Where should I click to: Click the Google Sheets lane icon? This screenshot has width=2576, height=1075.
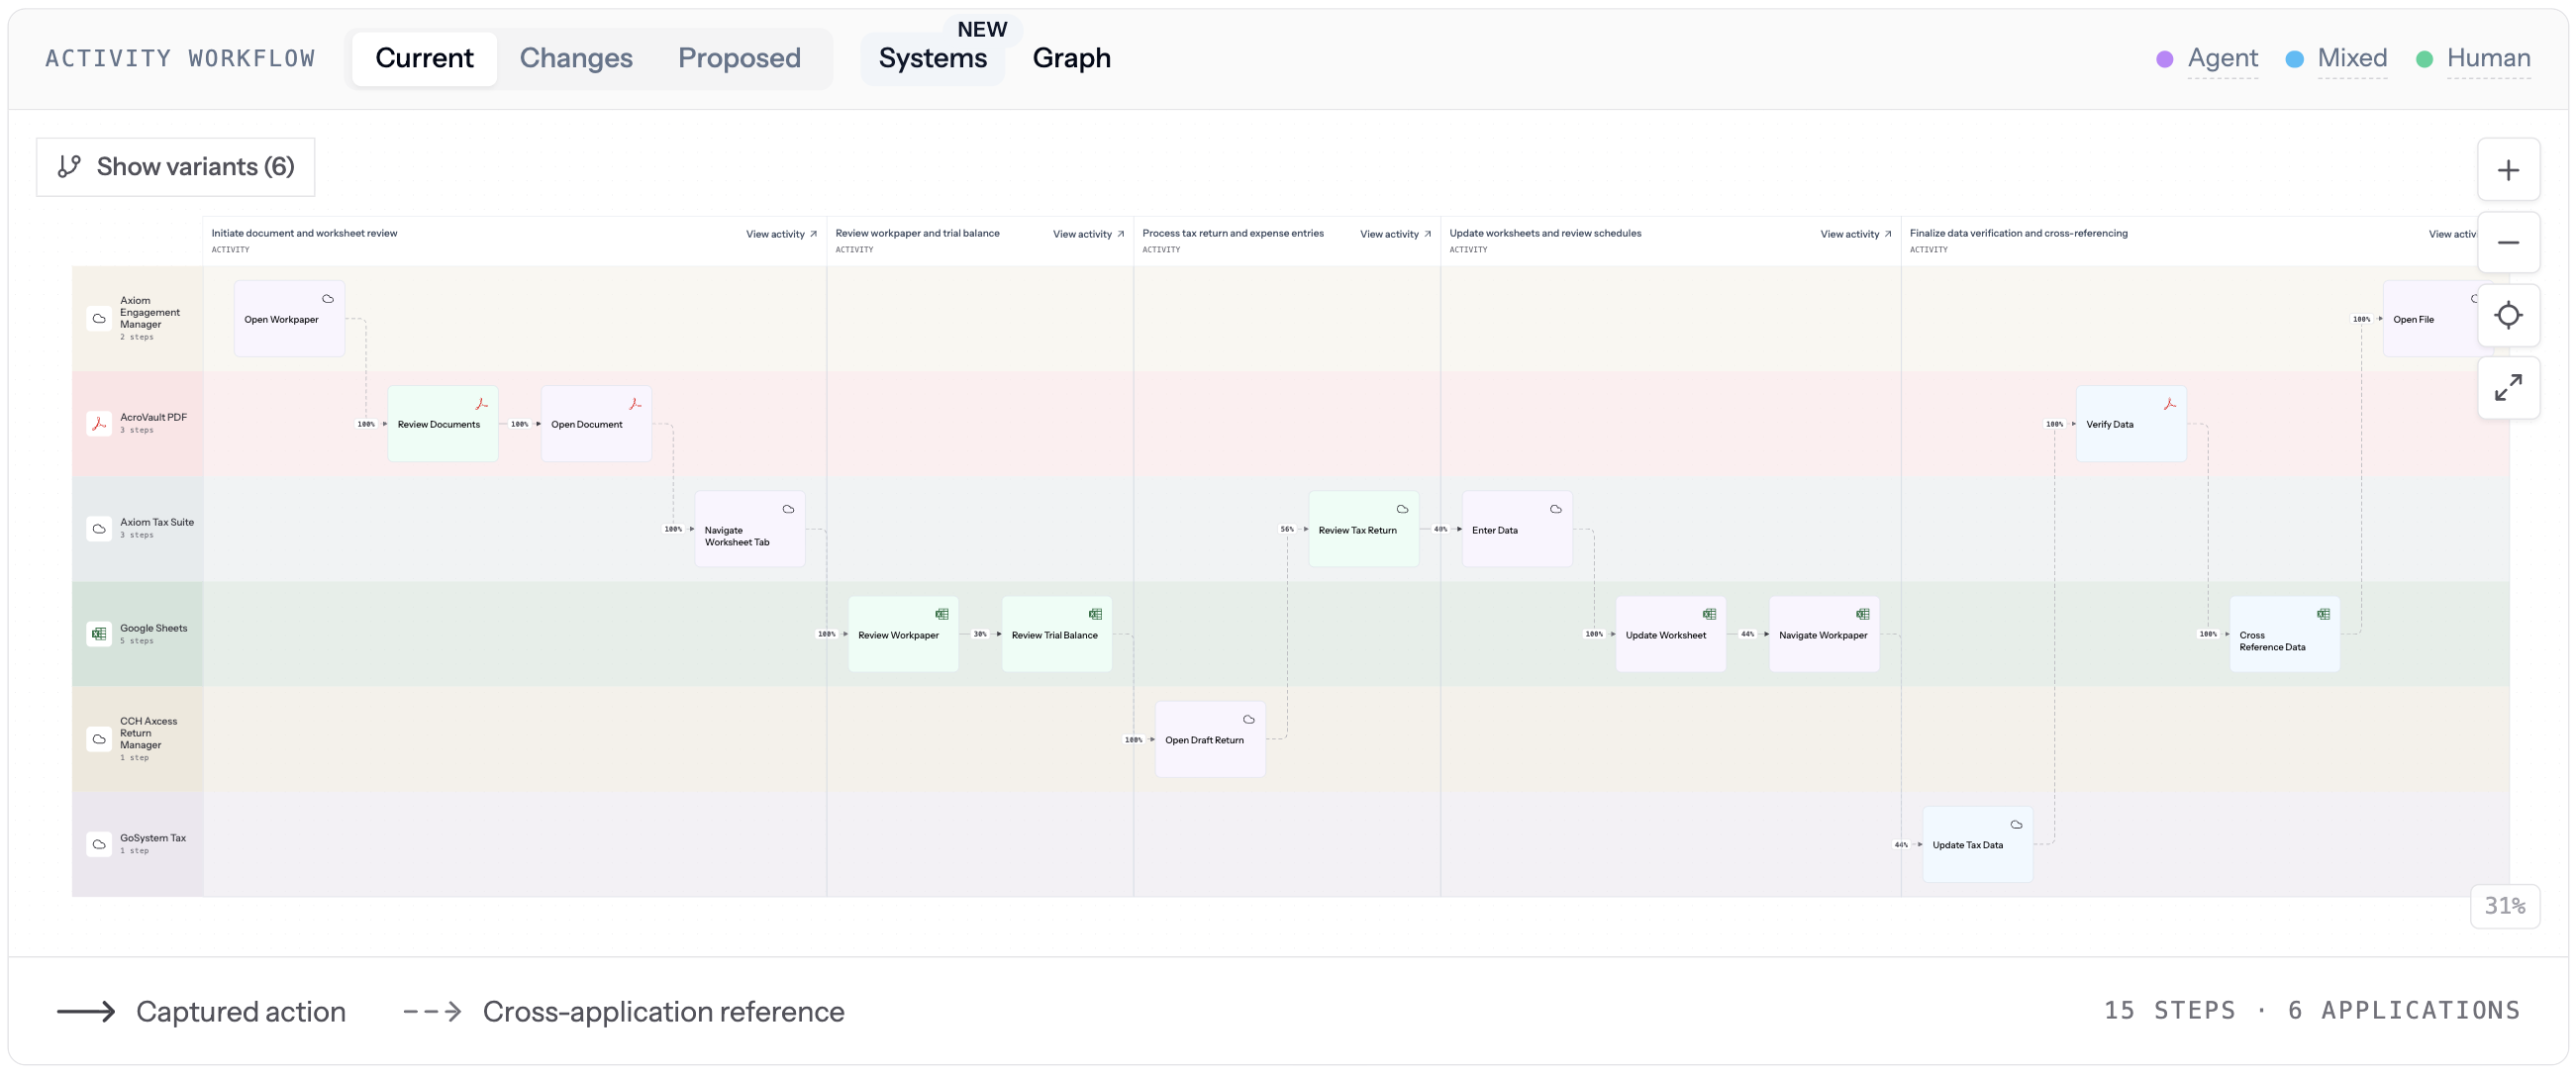[x=99, y=634]
